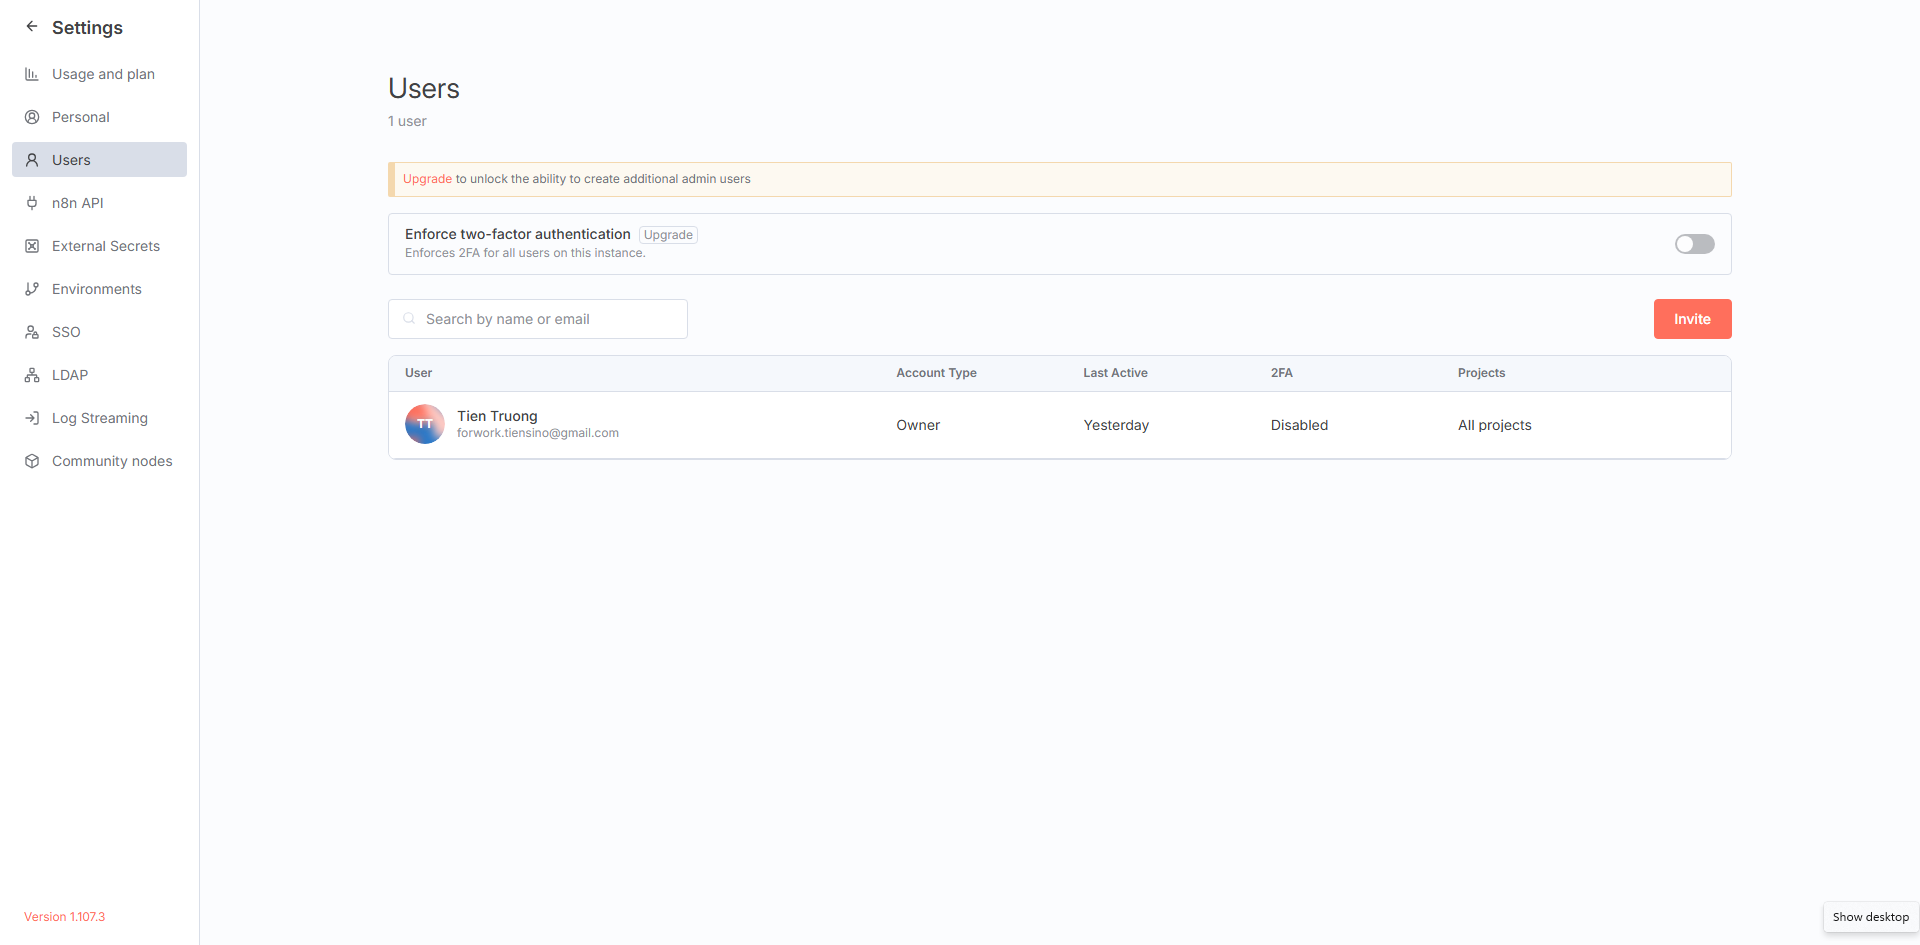Open Usage and plan settings
Screen dimensions: 1920x945
99,74
